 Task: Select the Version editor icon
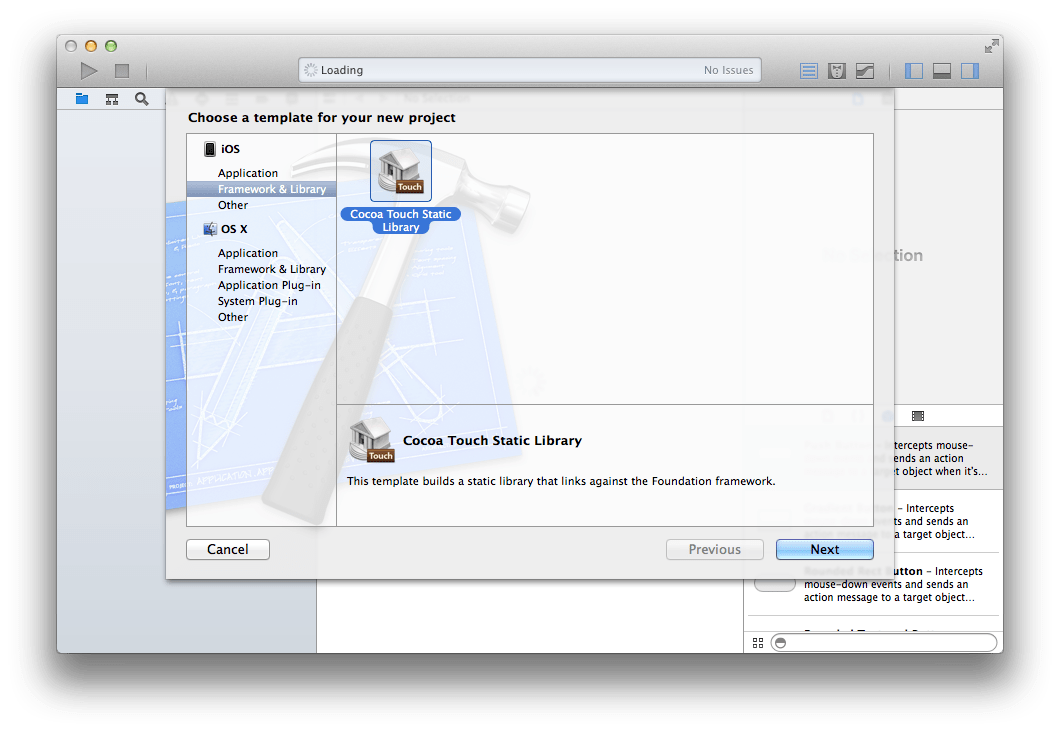click(865, 70)
